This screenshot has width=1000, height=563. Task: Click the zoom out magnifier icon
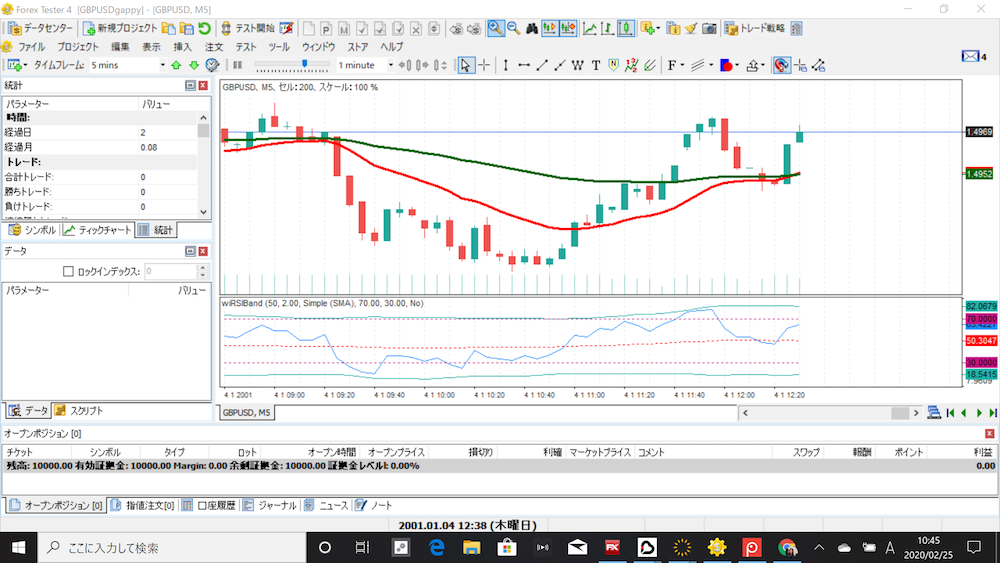point(513,28)
